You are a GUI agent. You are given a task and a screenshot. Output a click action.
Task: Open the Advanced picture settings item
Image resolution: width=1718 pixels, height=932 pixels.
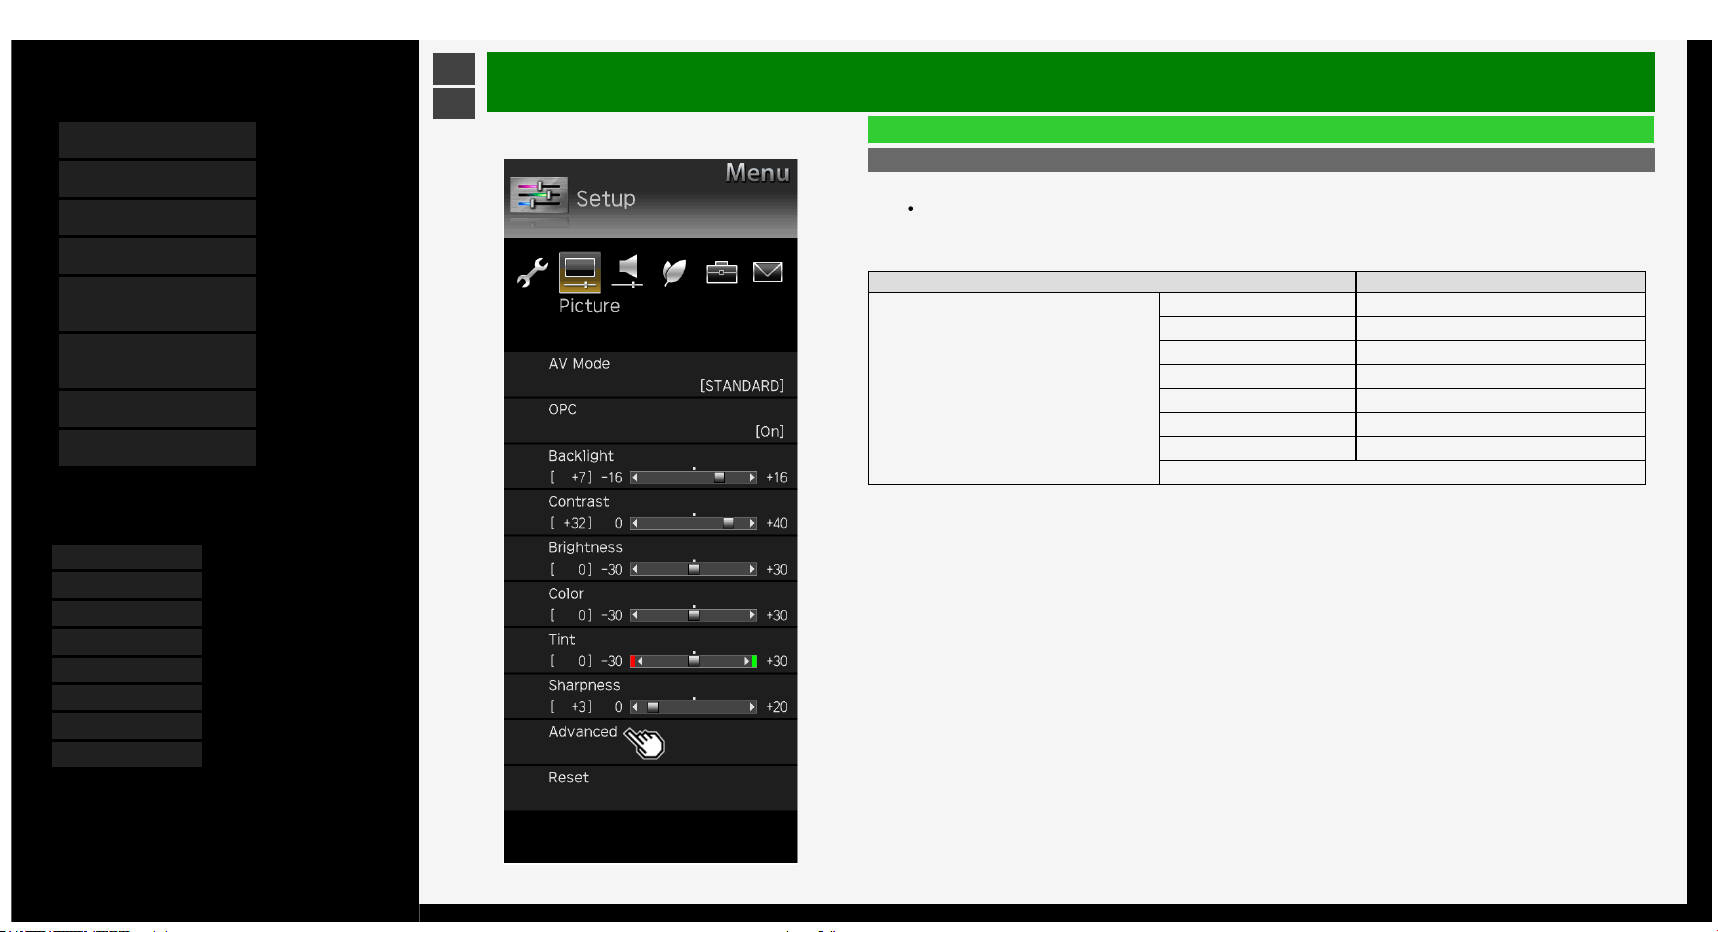650,742
